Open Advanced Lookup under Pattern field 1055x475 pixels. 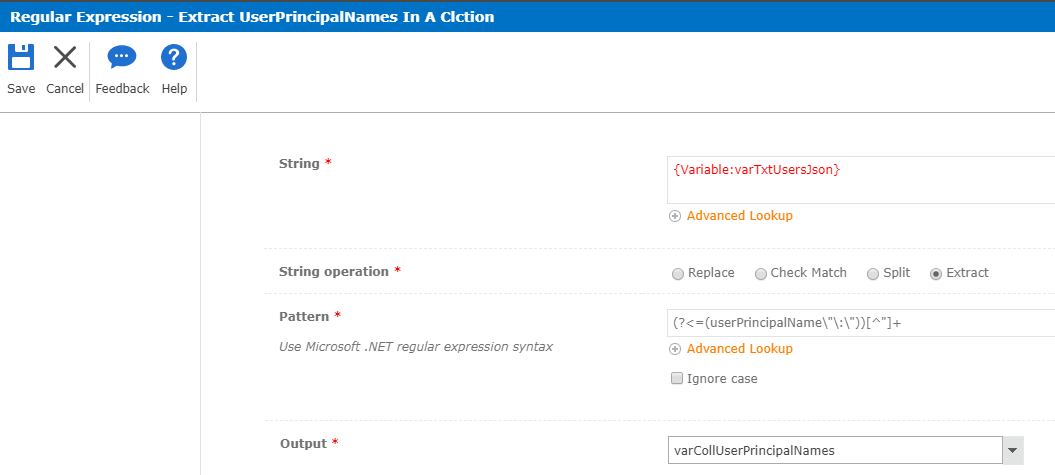(x=739, y=349)
